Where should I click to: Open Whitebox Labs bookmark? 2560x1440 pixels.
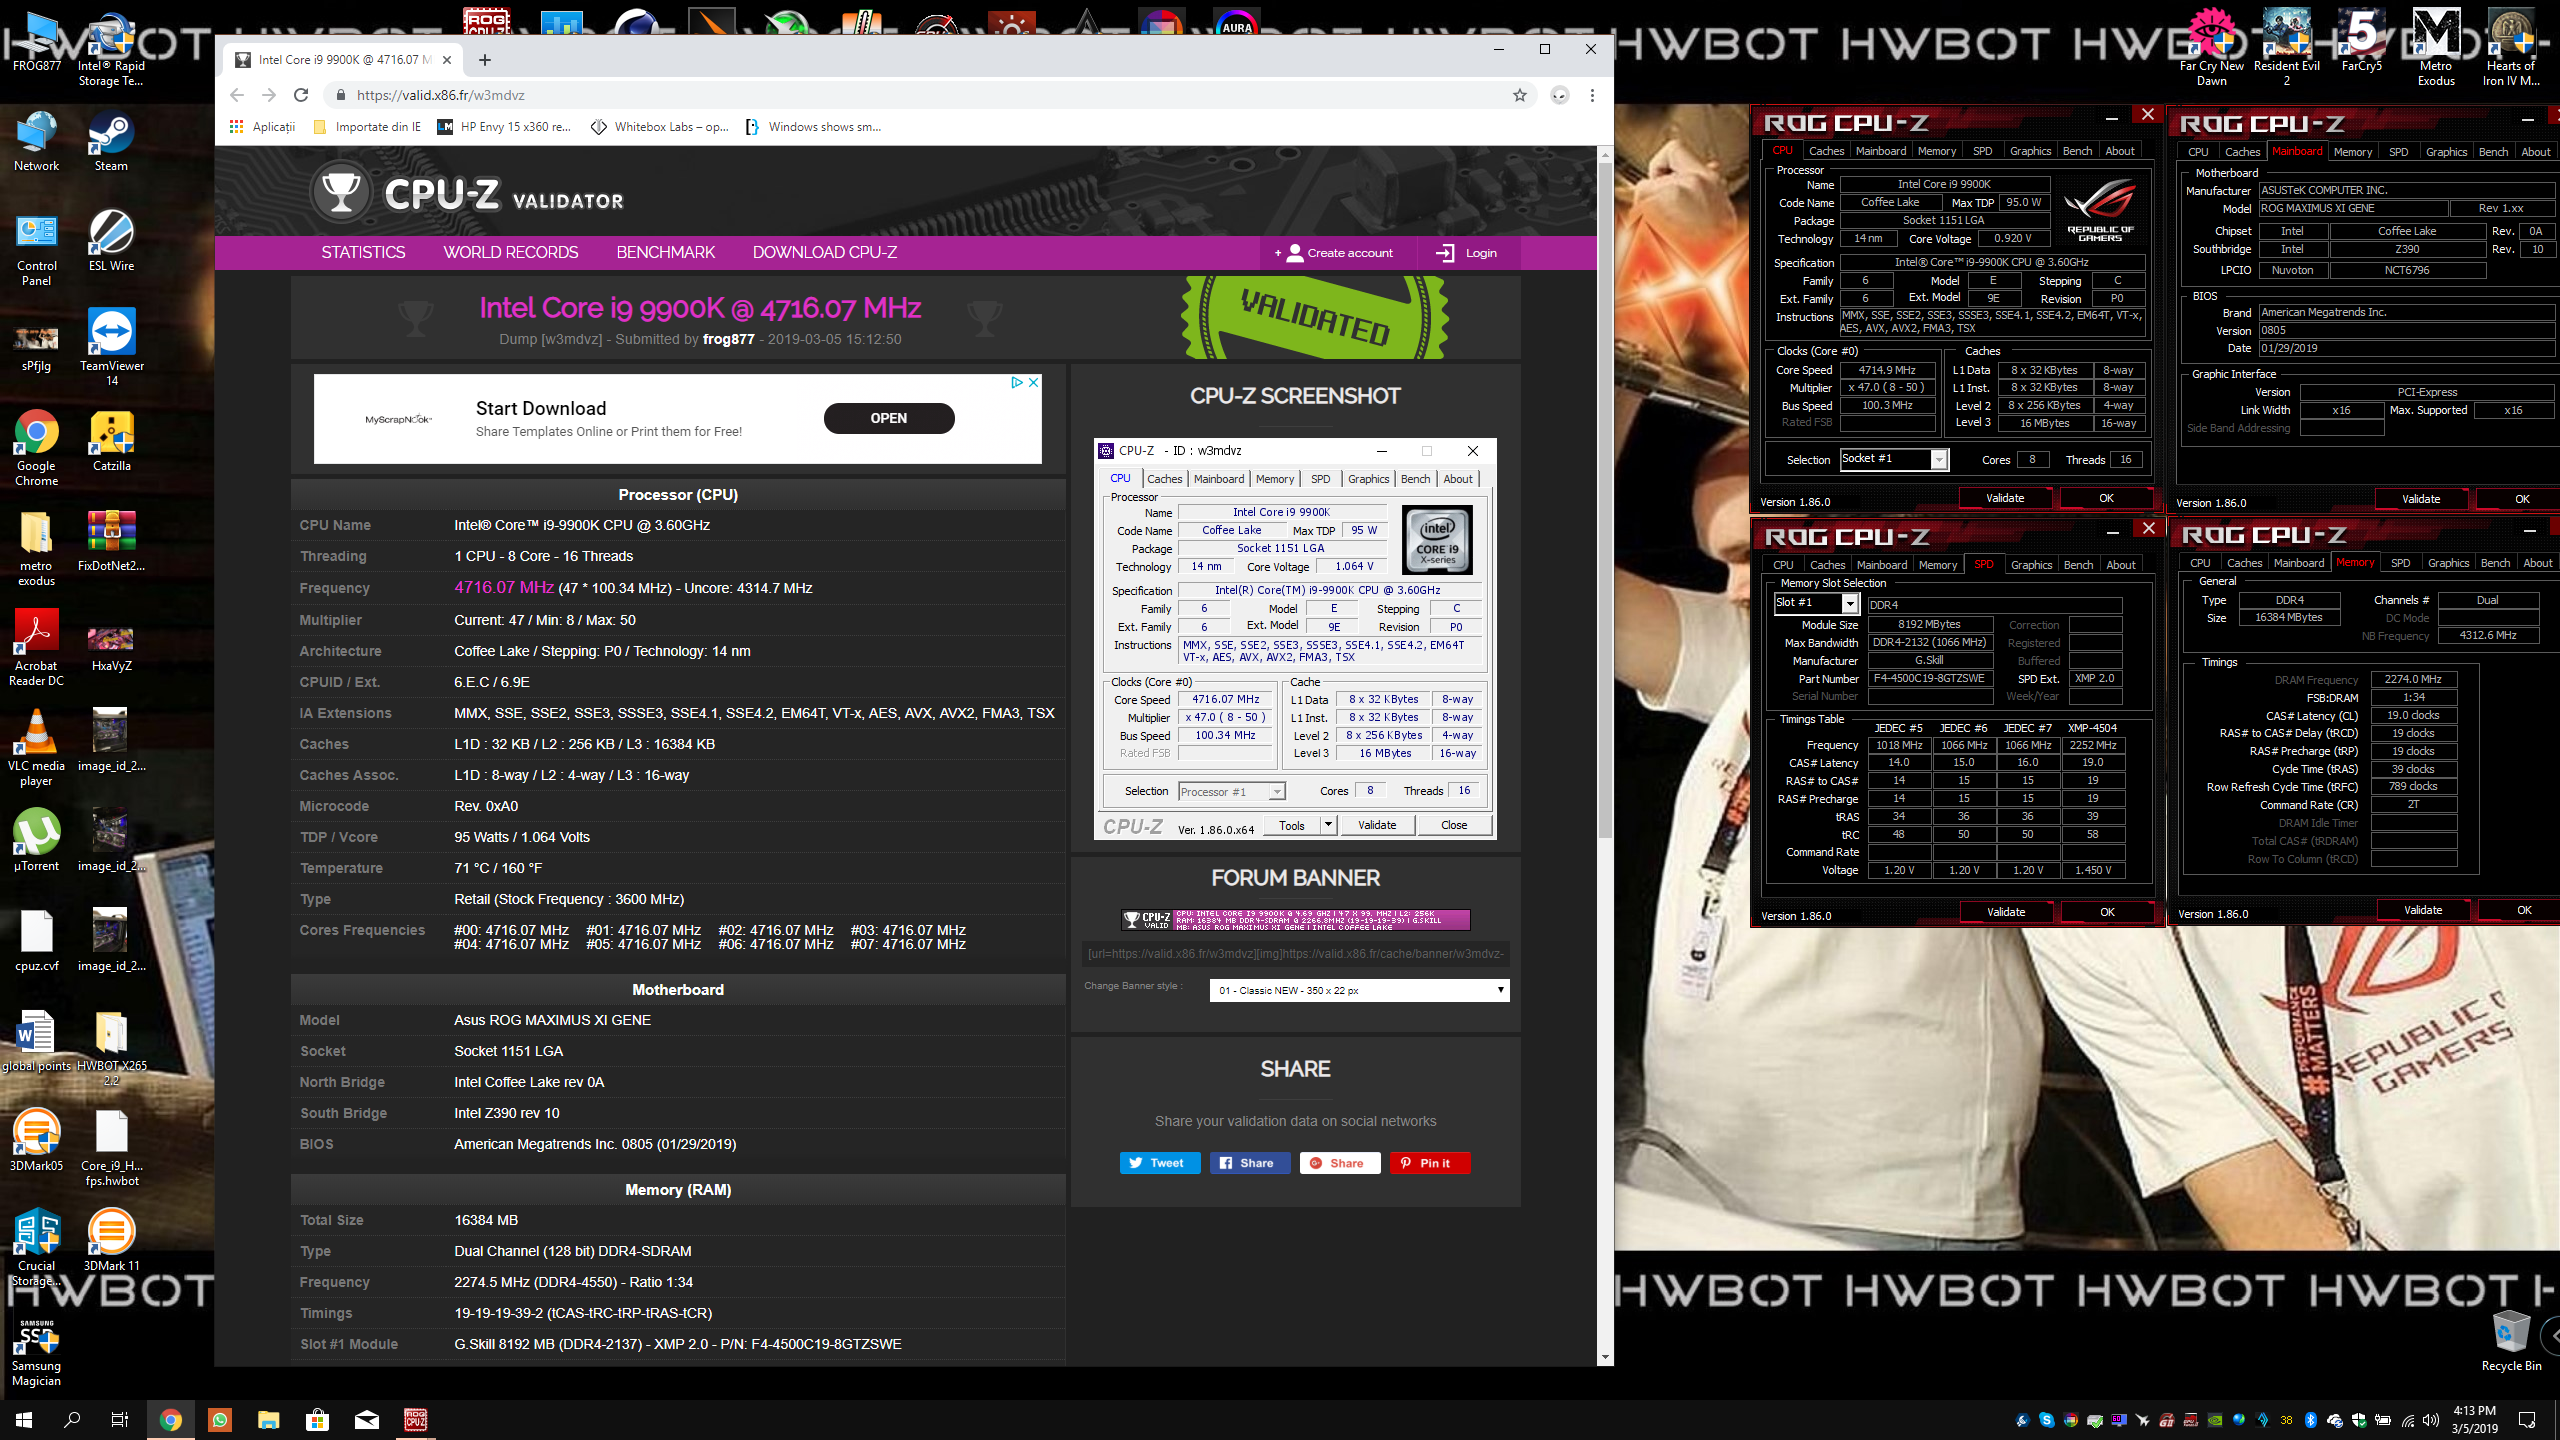click(x=660, y=127)
